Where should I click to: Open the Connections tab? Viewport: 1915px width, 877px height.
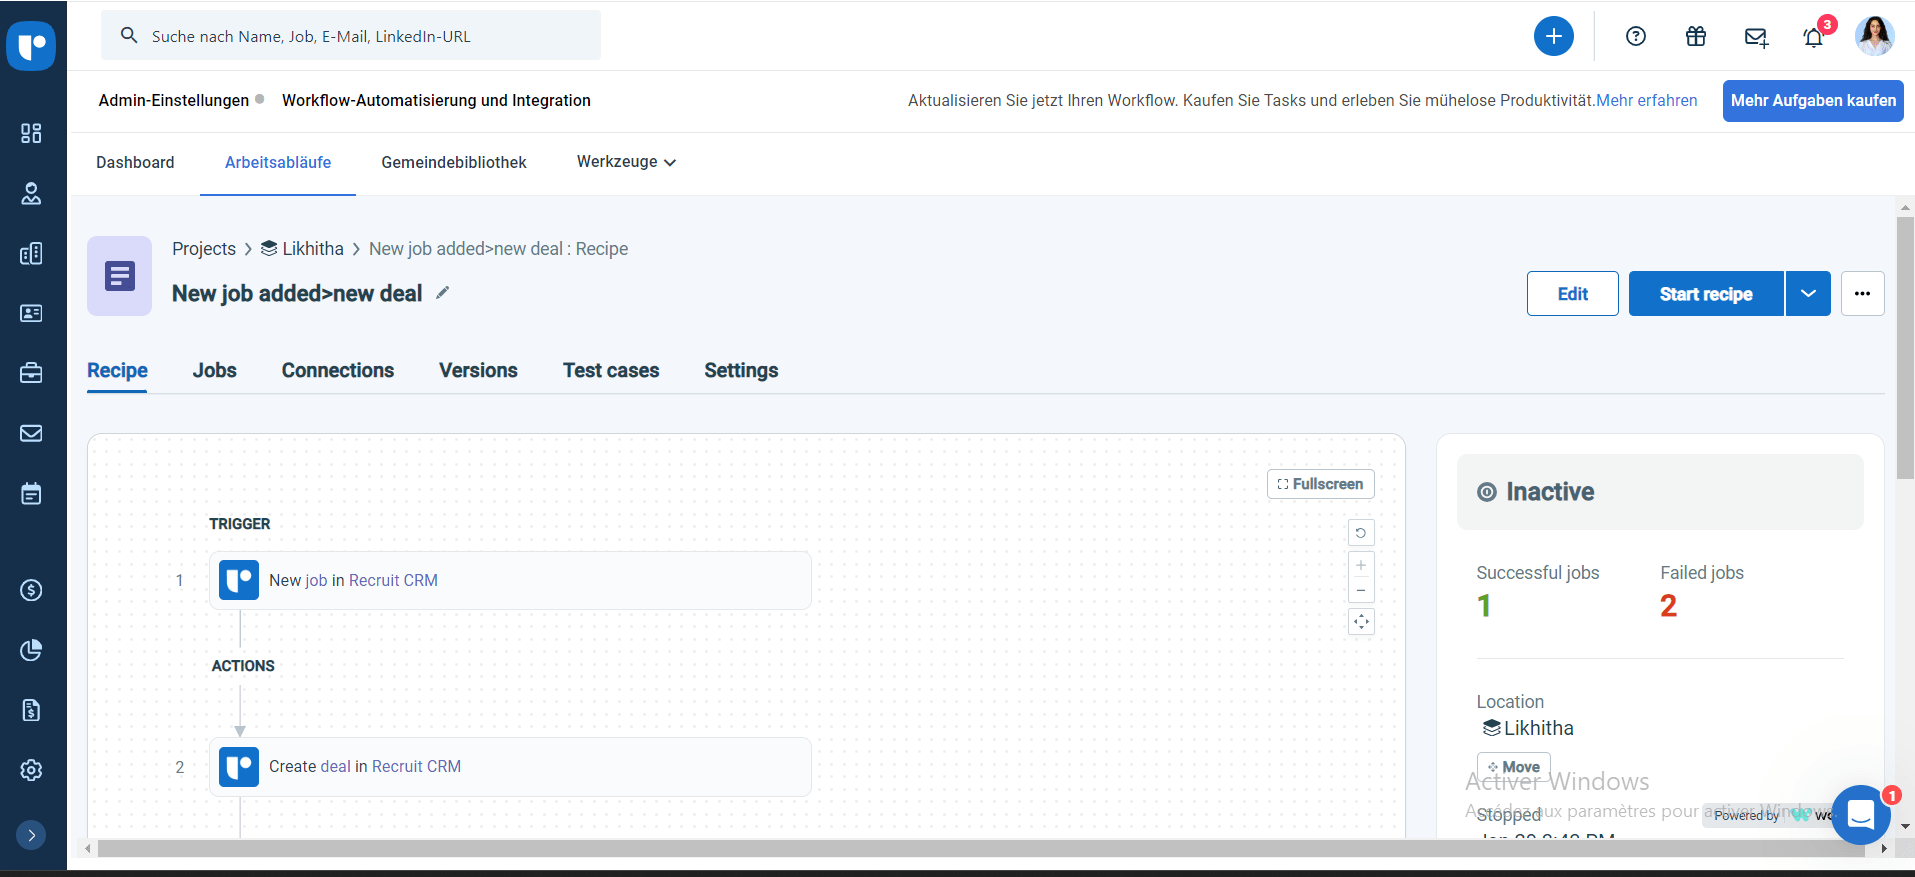pos(338,370)
